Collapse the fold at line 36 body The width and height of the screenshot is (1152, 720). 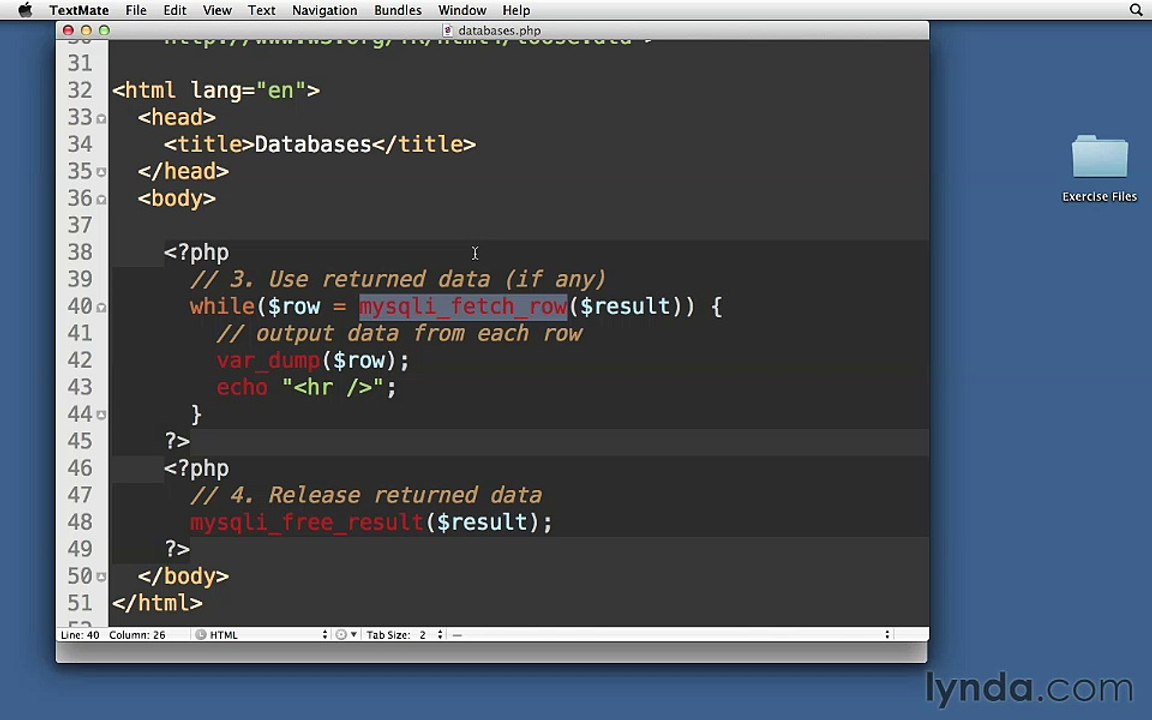101,199
